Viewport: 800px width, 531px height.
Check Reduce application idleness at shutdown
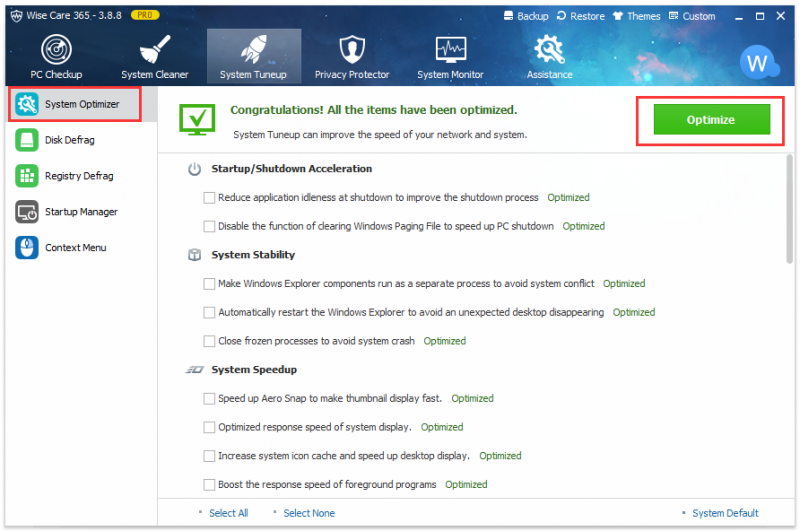[209, 197]
